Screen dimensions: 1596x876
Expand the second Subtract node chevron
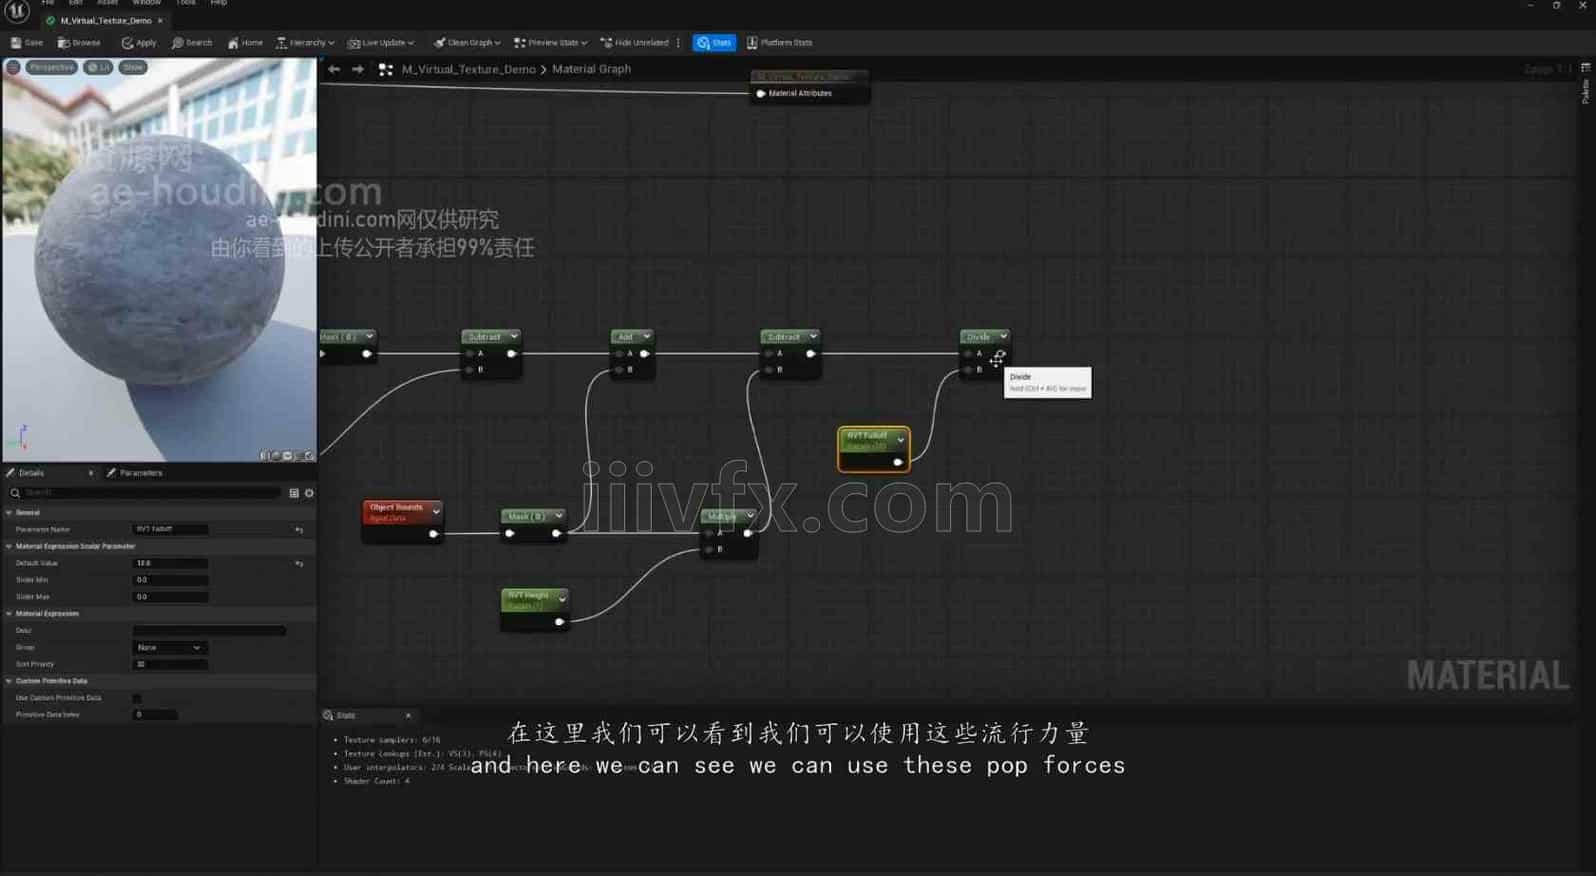click(x=813, y=336)
